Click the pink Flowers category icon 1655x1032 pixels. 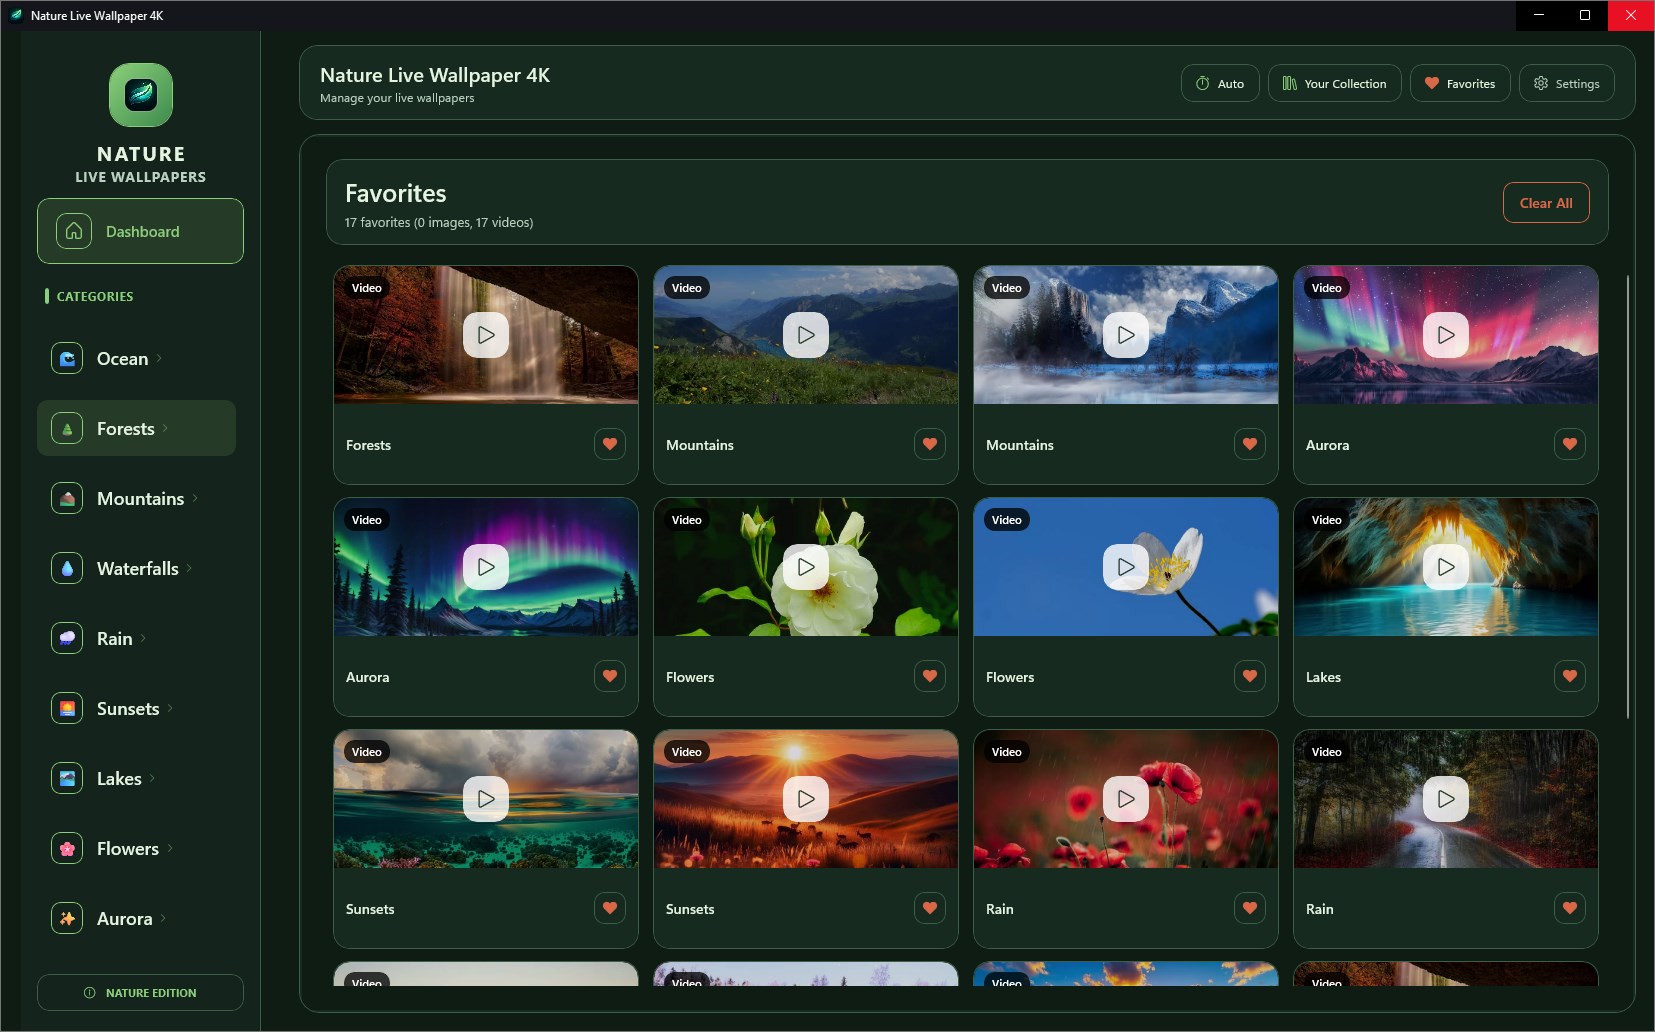click(67, 848)
